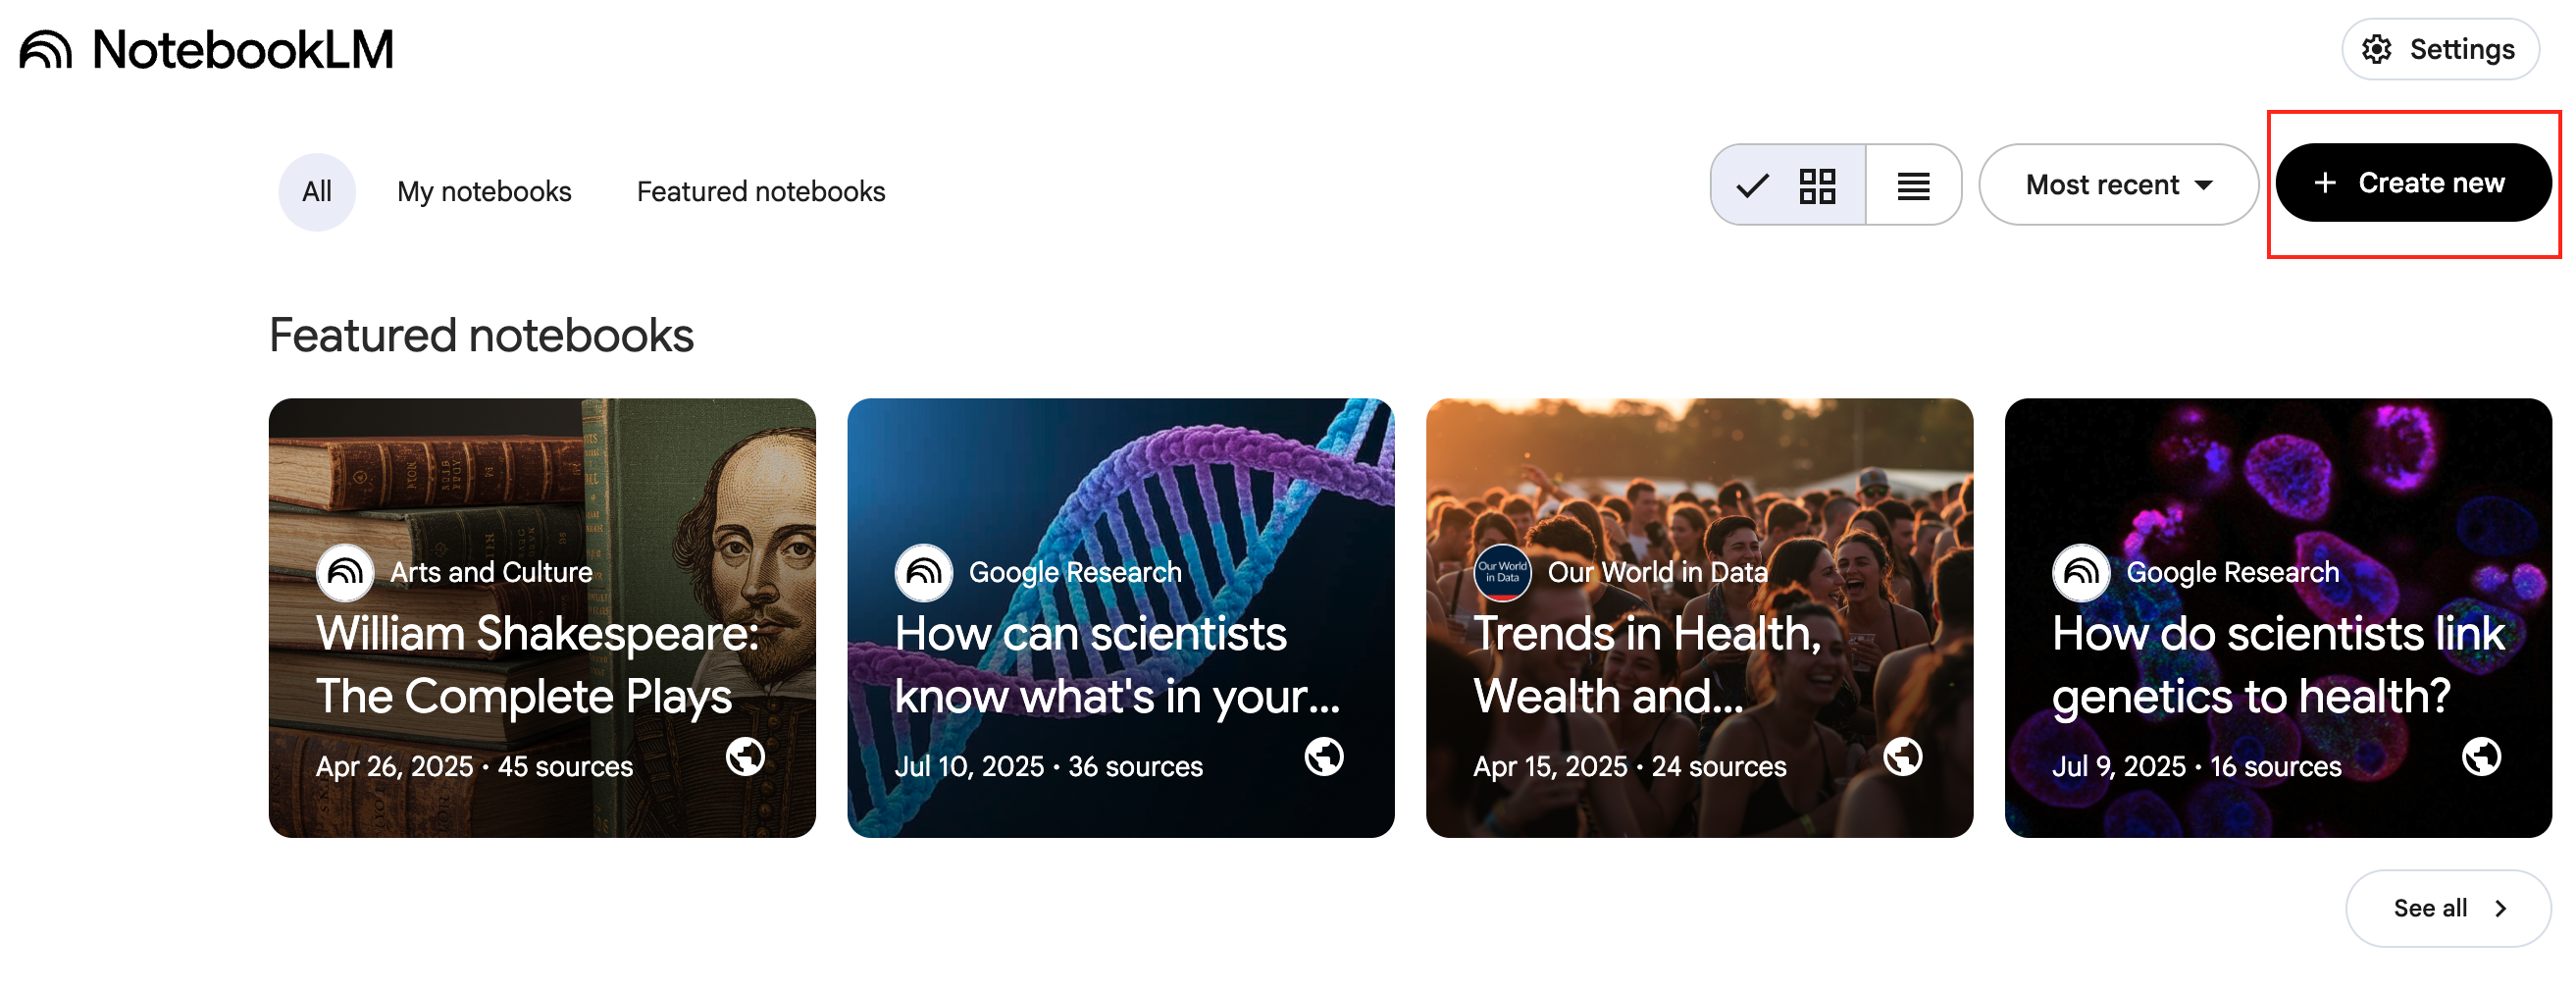Image resolution: width=2576 pixels, height=991 pixels.
Task: Click globe icon on Shakespeare notebook card
Action: coord(745,757)
